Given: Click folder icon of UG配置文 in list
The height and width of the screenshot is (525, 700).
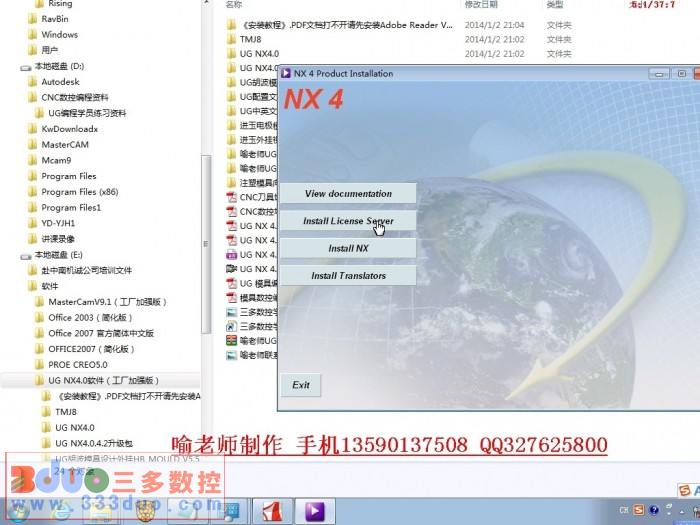Looking at the screenshot, I should tap(231, 96).
